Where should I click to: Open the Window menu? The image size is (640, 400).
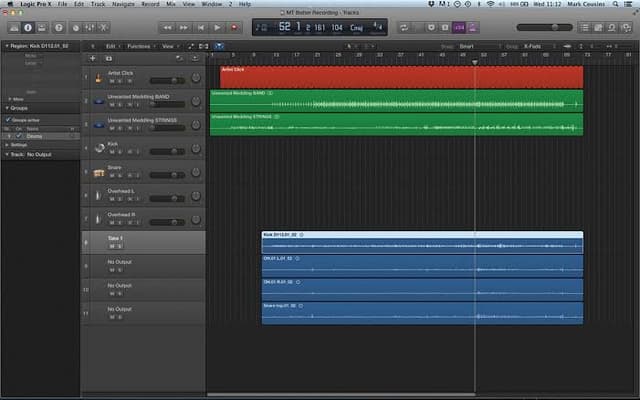[x=211, y=4]
